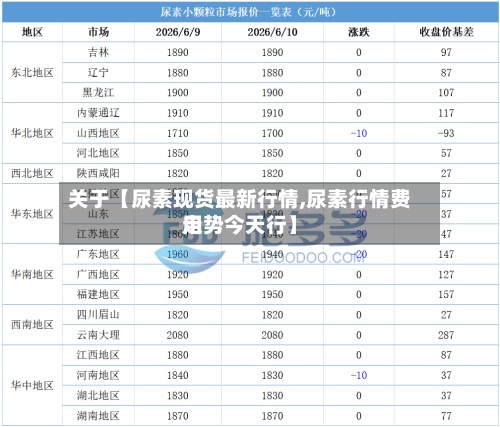Click the 0 change for 陕西咸阳
The width and height of the screenshot is (500, 427).
(x=359, y=174)
